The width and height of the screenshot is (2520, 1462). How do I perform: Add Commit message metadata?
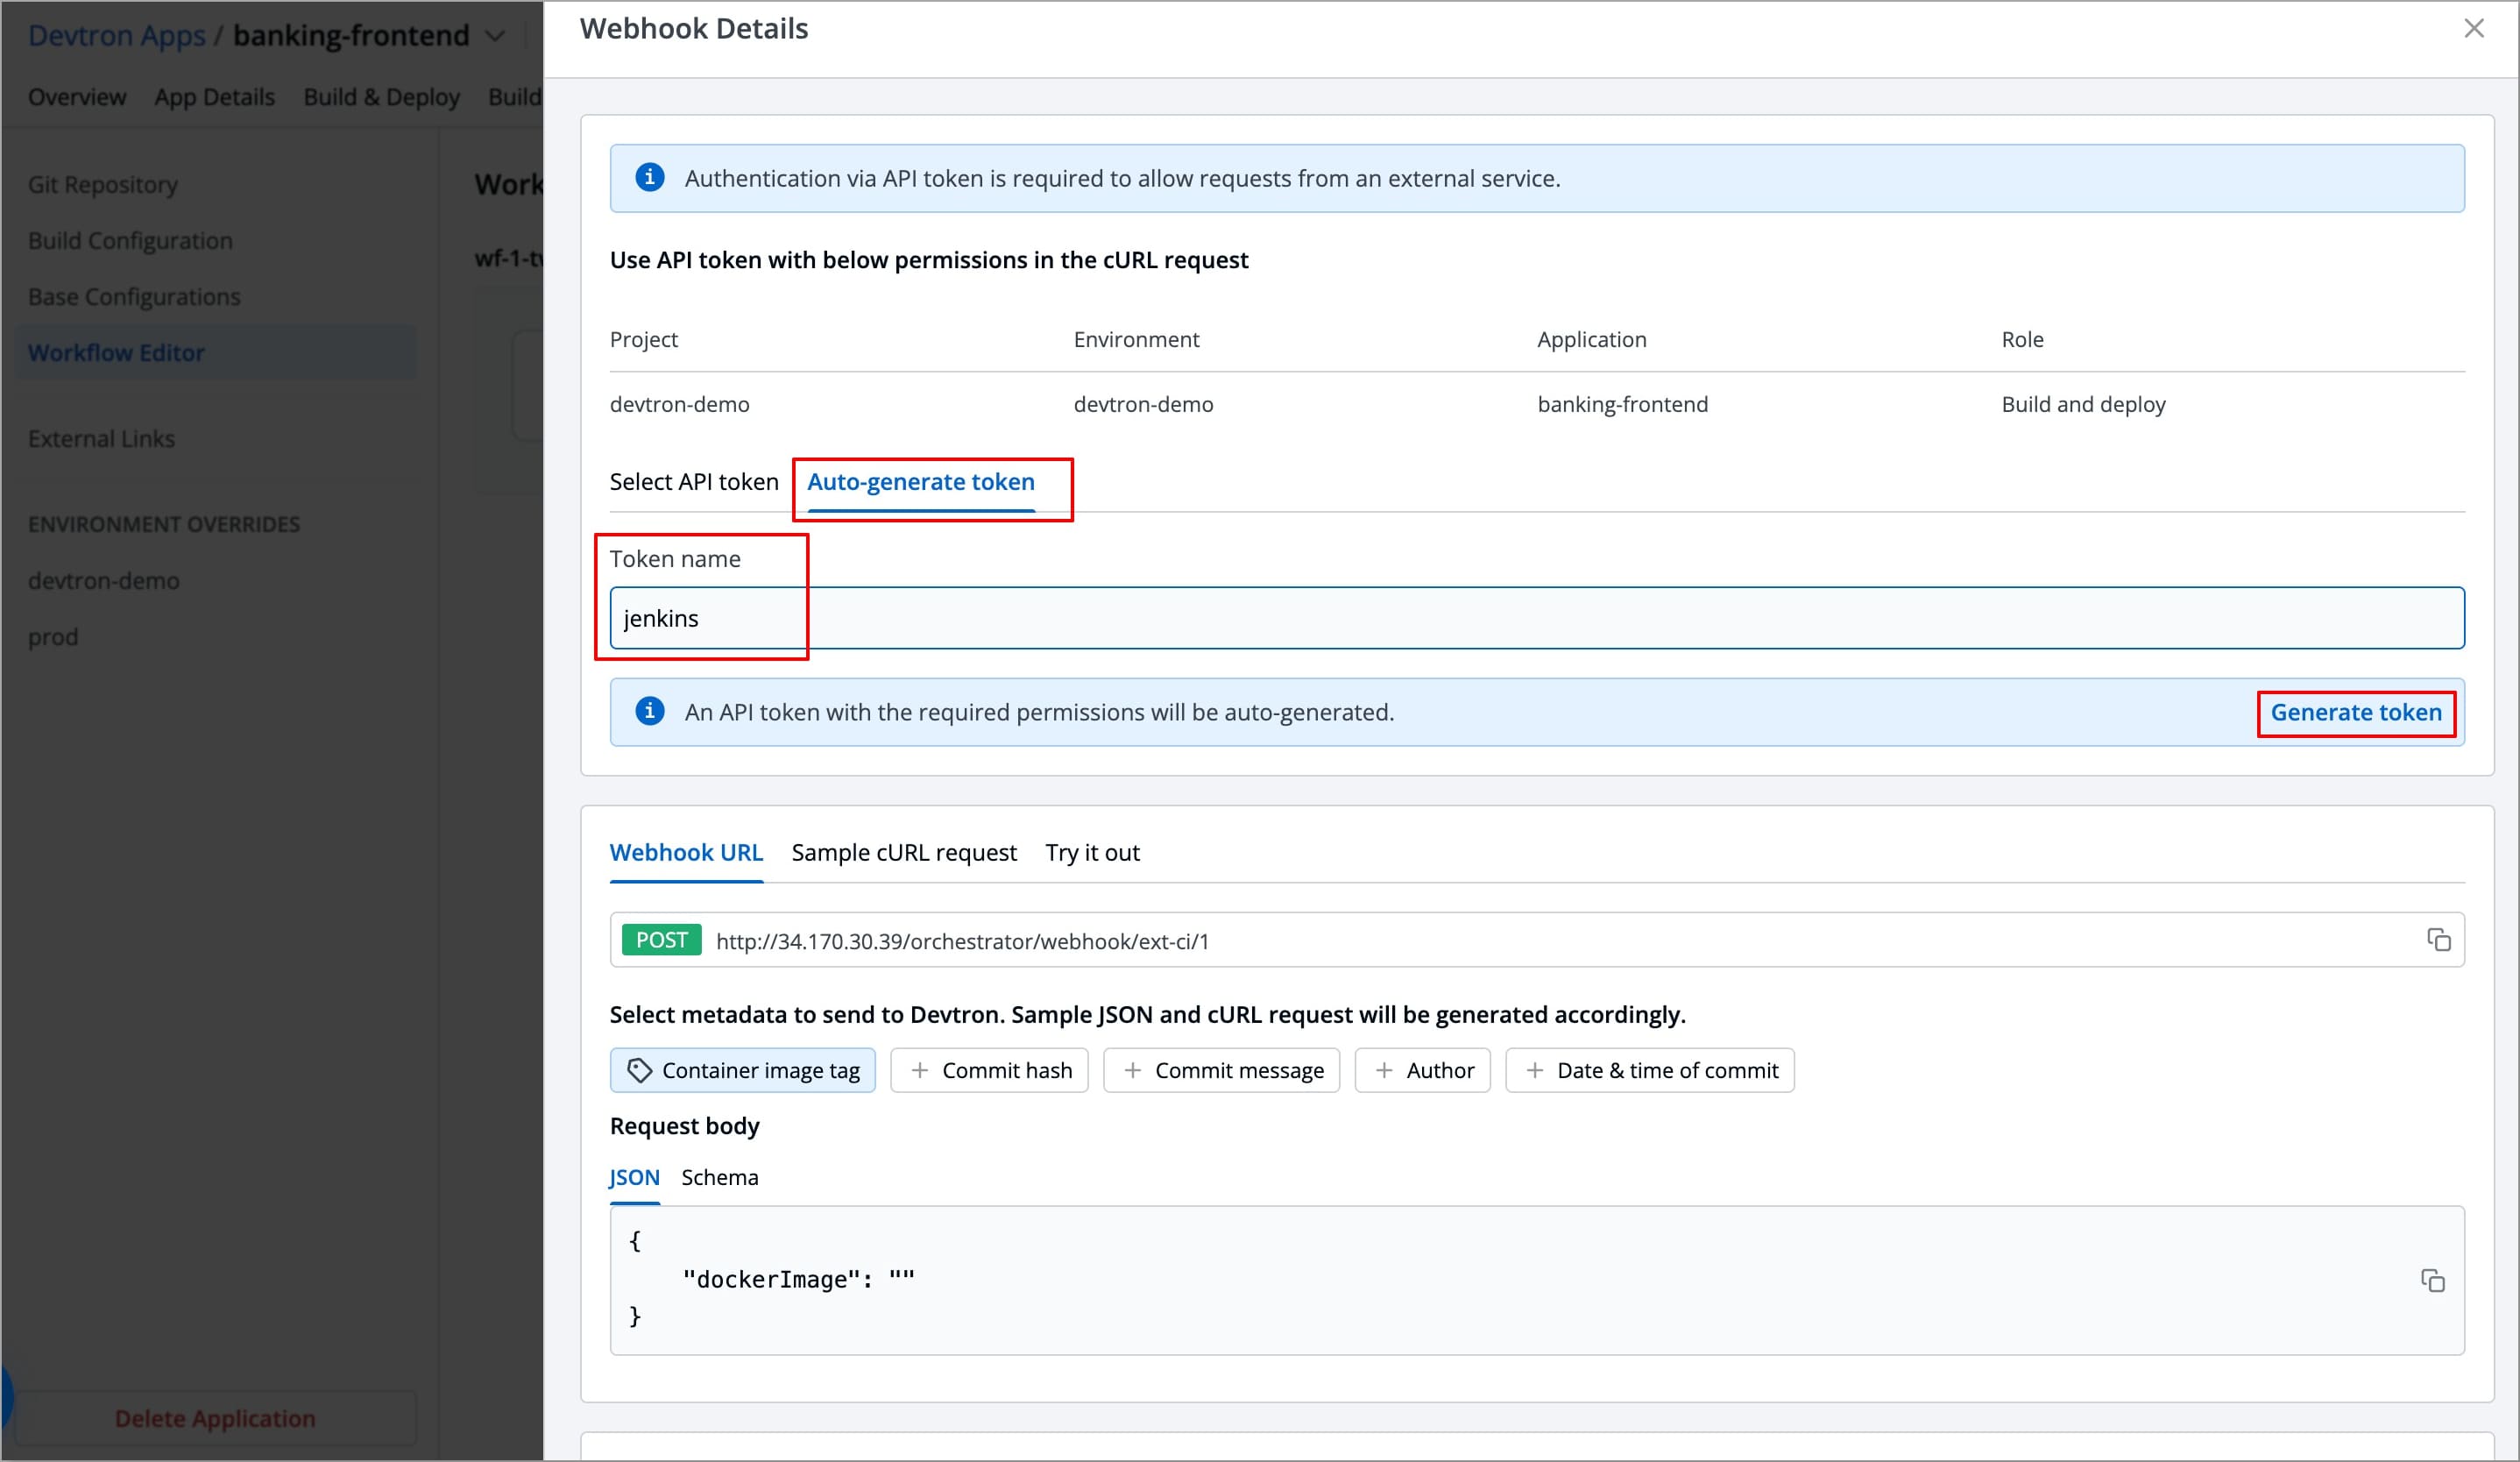point(1221,1070)
